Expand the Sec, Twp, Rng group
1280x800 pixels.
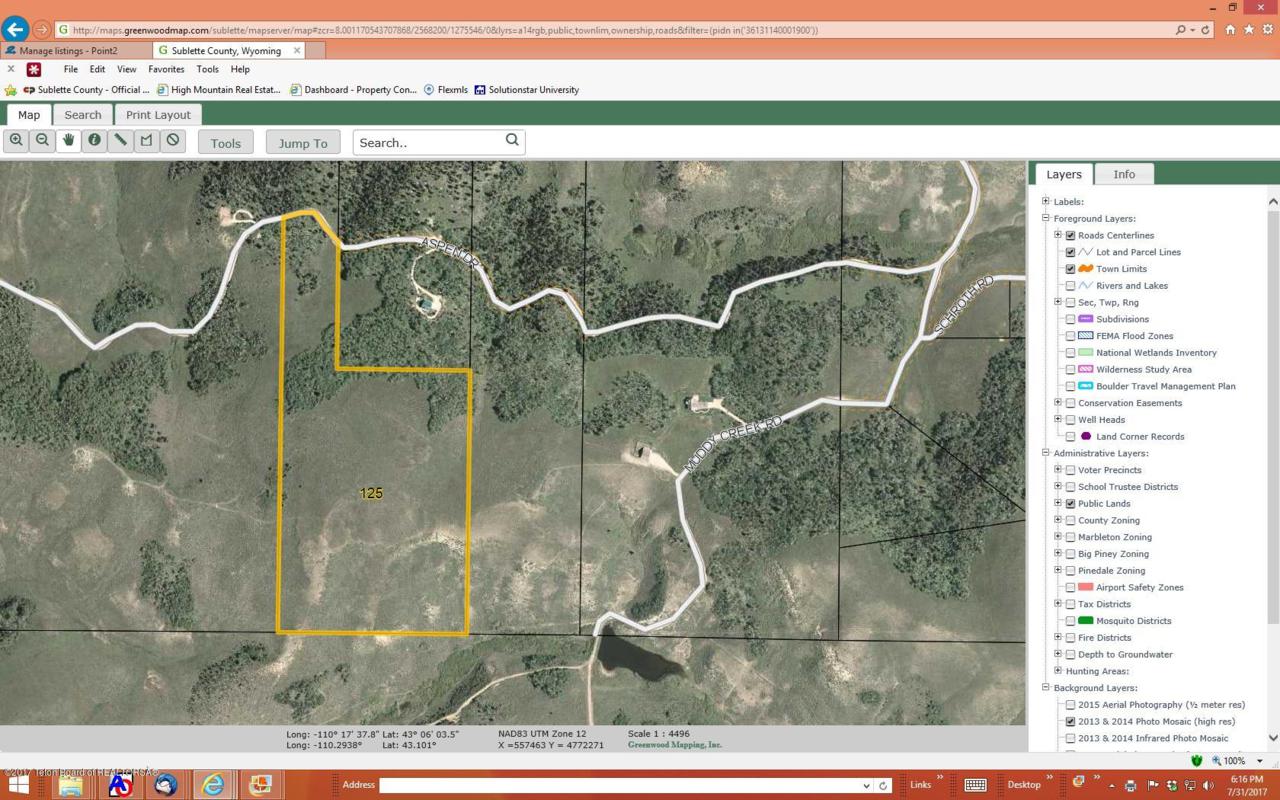click(x=1058, y=302)
